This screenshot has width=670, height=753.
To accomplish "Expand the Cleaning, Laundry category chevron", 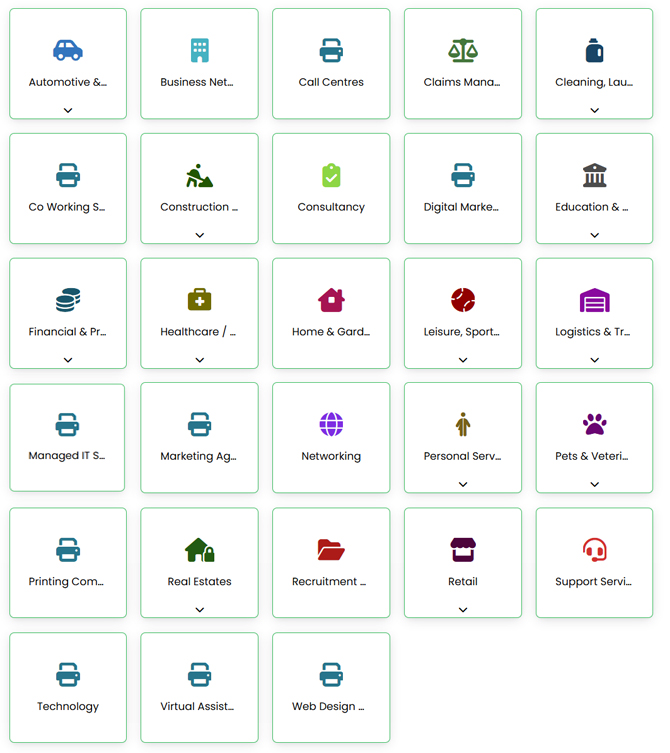I will [594, 110].
